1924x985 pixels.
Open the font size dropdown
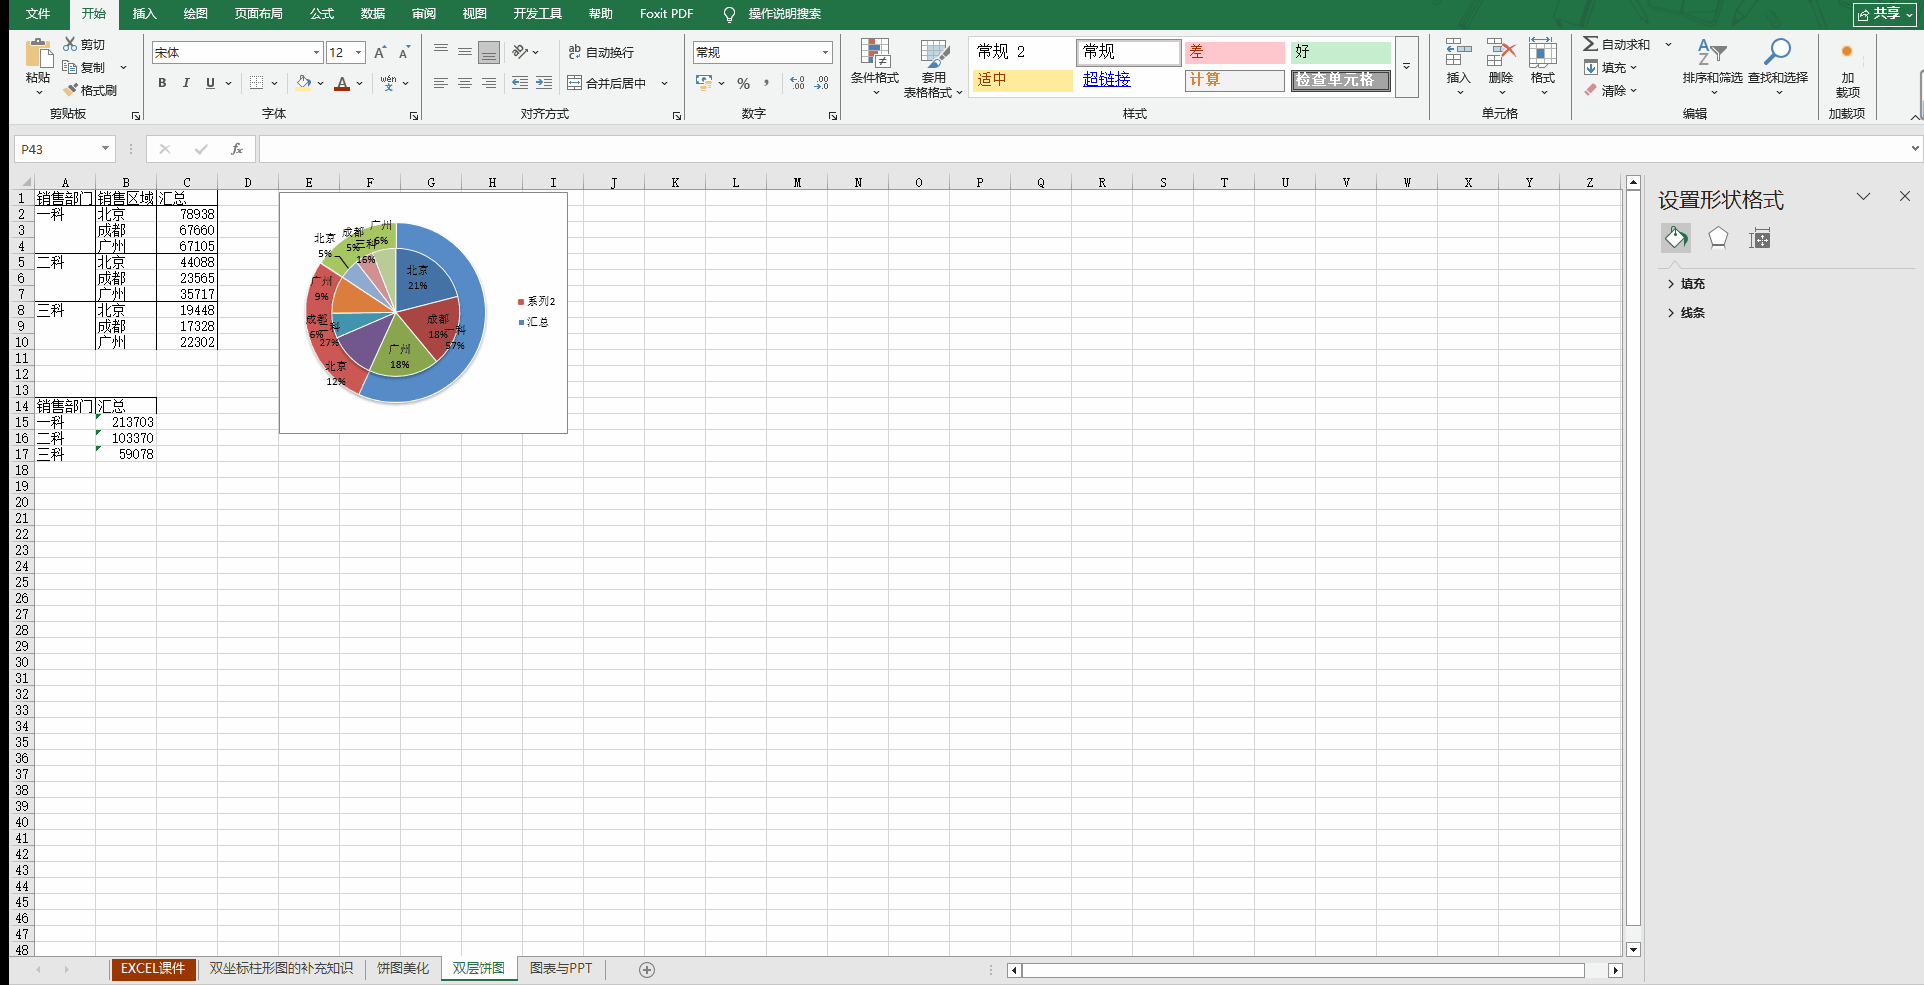pyautogui.click(x=359, y=52)
